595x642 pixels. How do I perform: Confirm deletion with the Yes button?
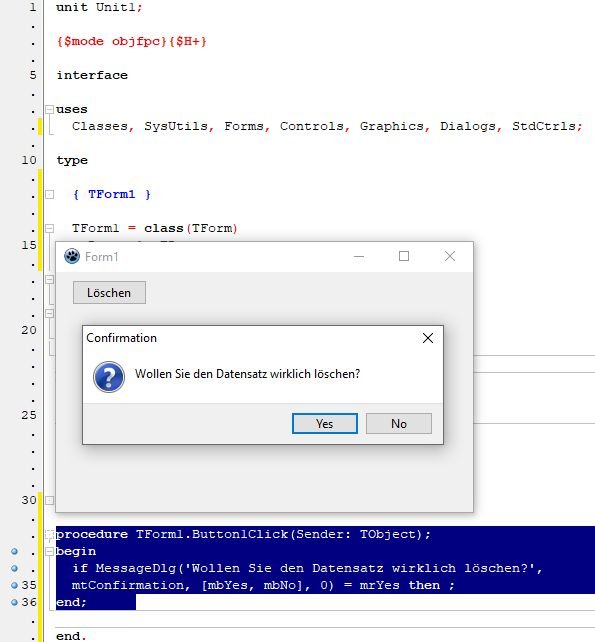[x=325, y=423]
